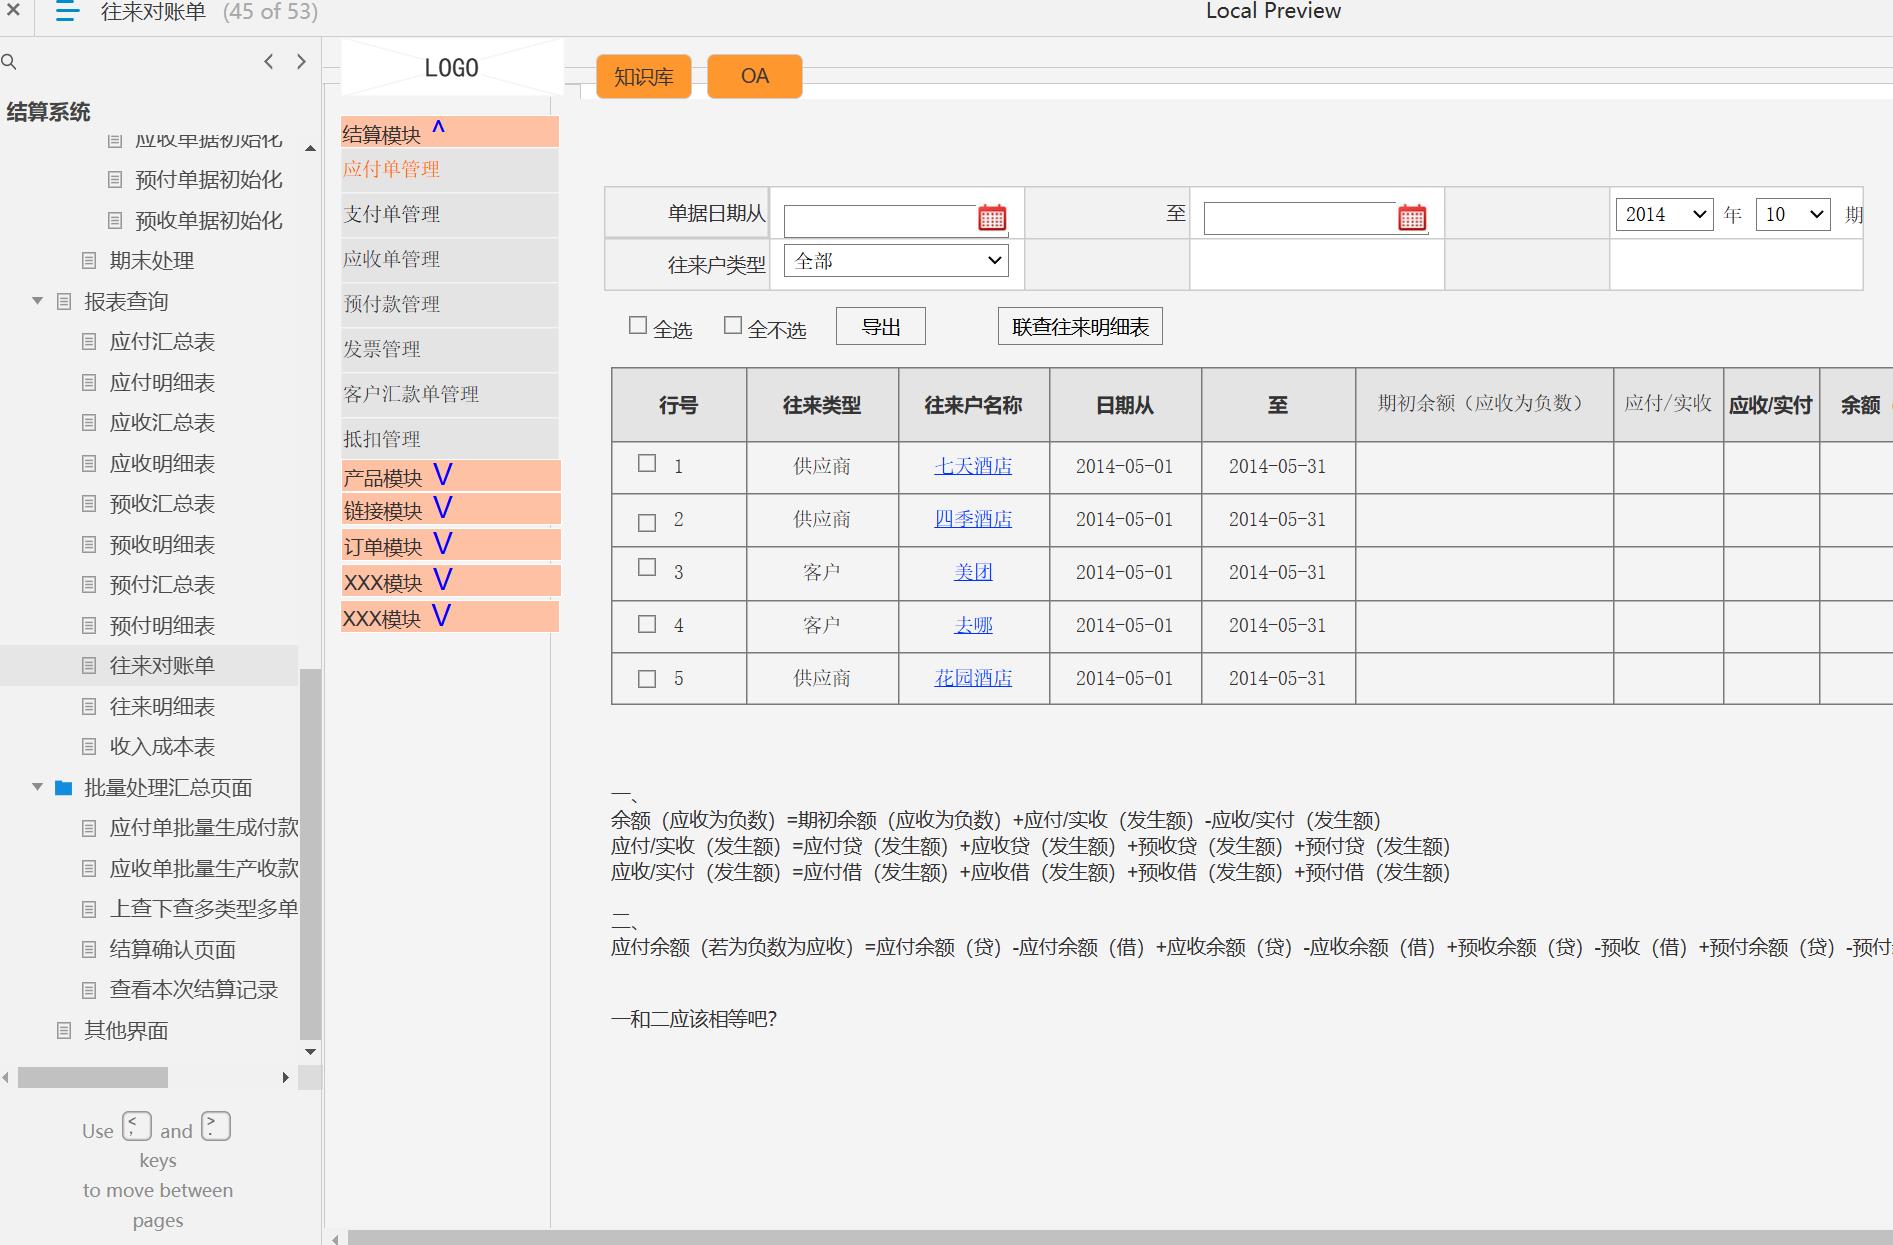
Task: Check row 4 checkbox for 去哪
Action: point(647,624)
